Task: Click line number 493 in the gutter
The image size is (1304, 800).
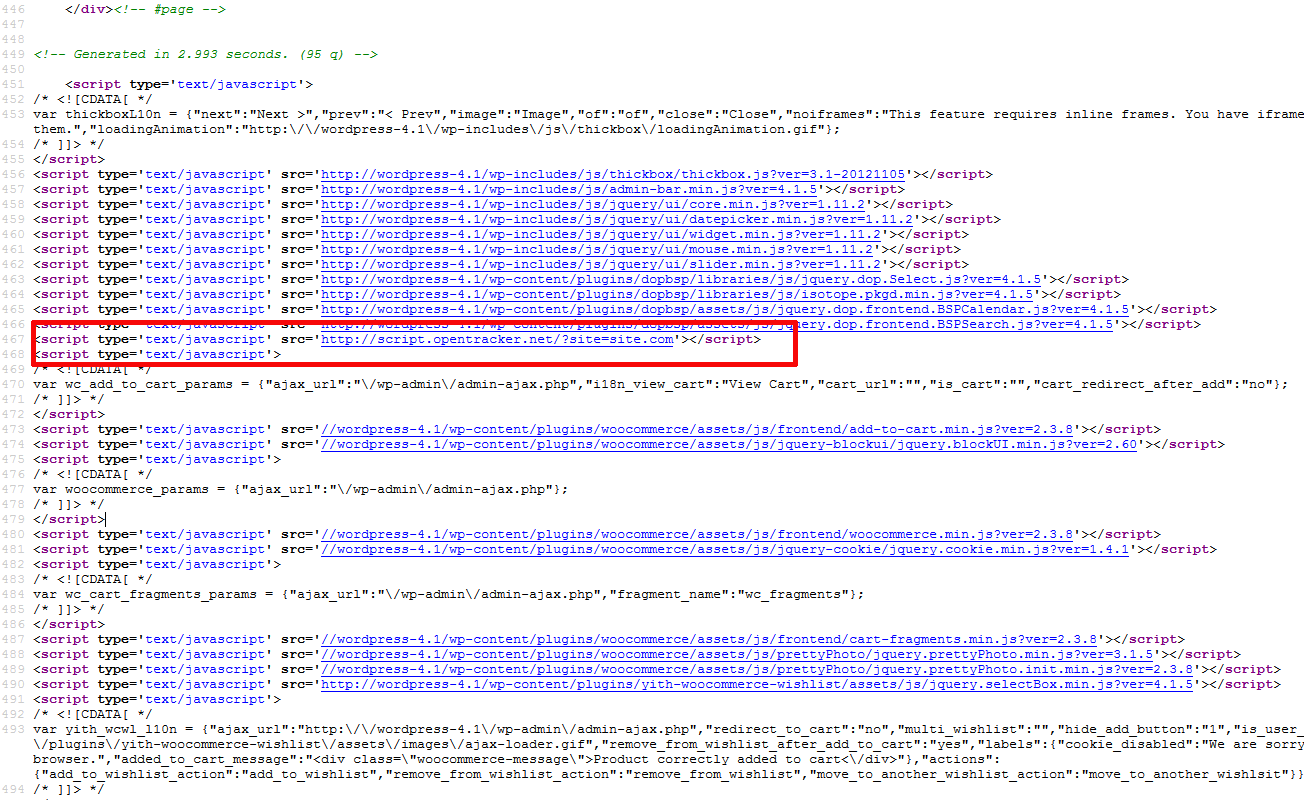Action: (x=13, y=729)
